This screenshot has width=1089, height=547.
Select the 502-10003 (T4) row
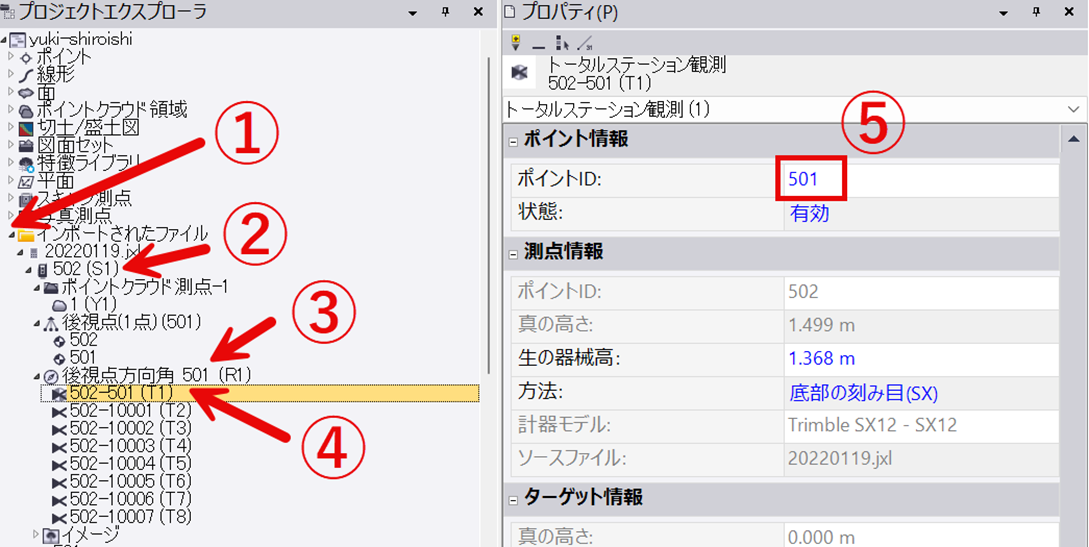[131, 445]
